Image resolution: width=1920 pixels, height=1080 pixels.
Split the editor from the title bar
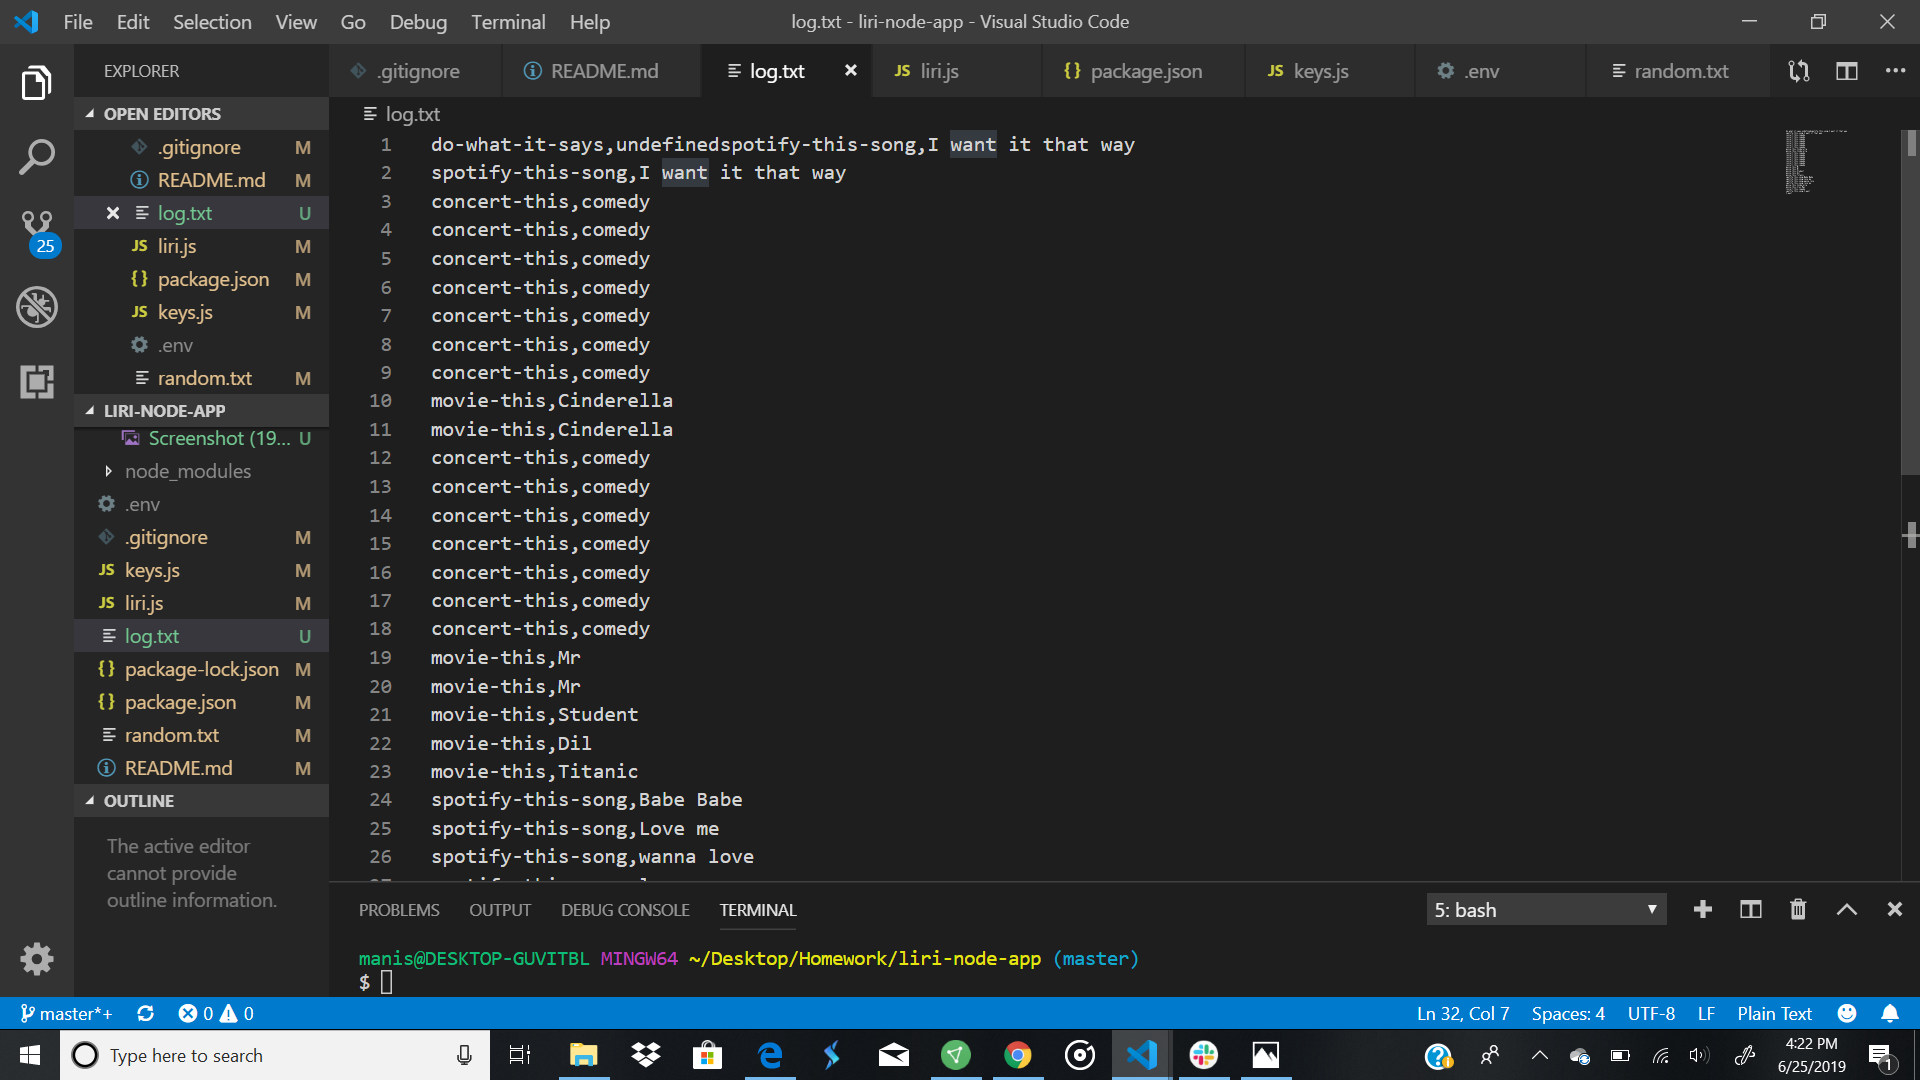(x=1846, y=71)
